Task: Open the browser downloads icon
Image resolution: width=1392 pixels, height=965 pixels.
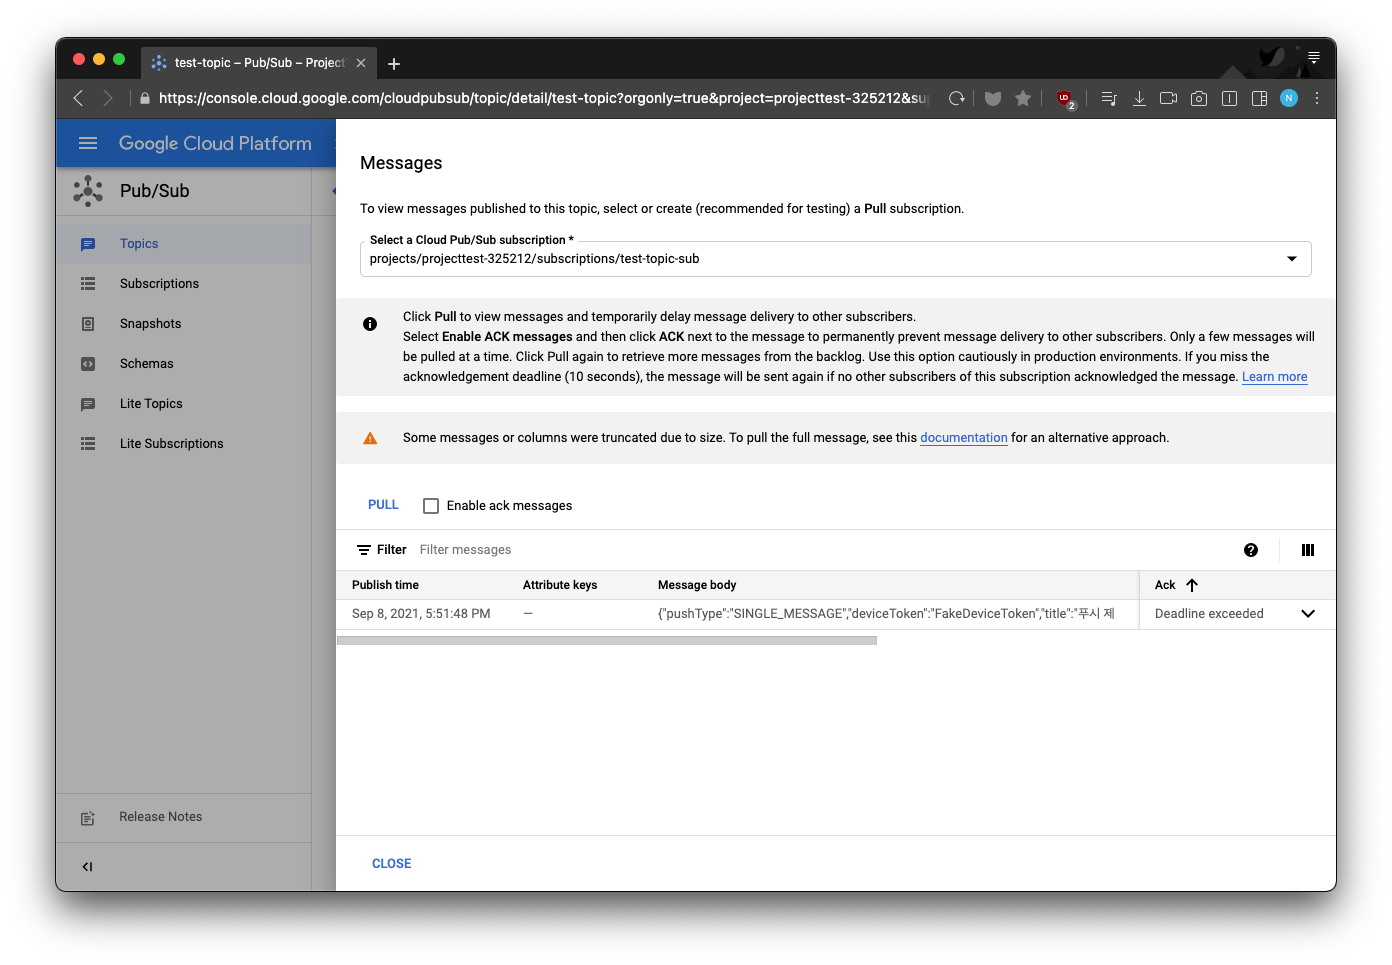Action: pyautogui.click(x=1139, y=98)
